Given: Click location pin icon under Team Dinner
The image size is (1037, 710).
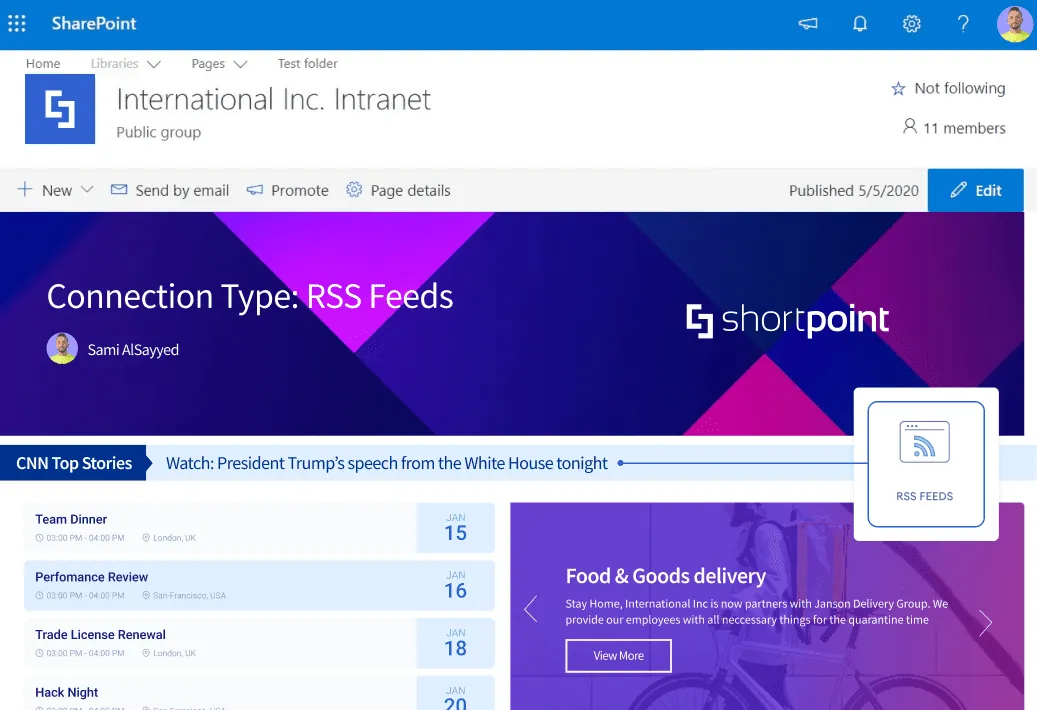Looking at the screenshot, I should click(x=146, y=538).
